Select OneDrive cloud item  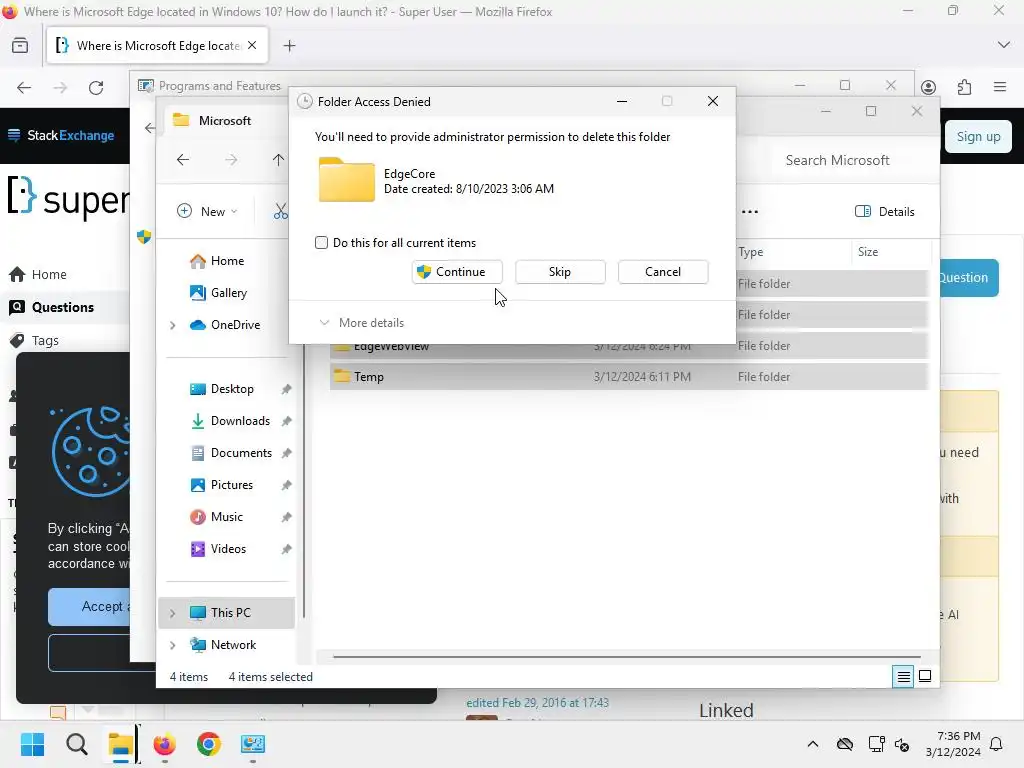pos(225,325)
